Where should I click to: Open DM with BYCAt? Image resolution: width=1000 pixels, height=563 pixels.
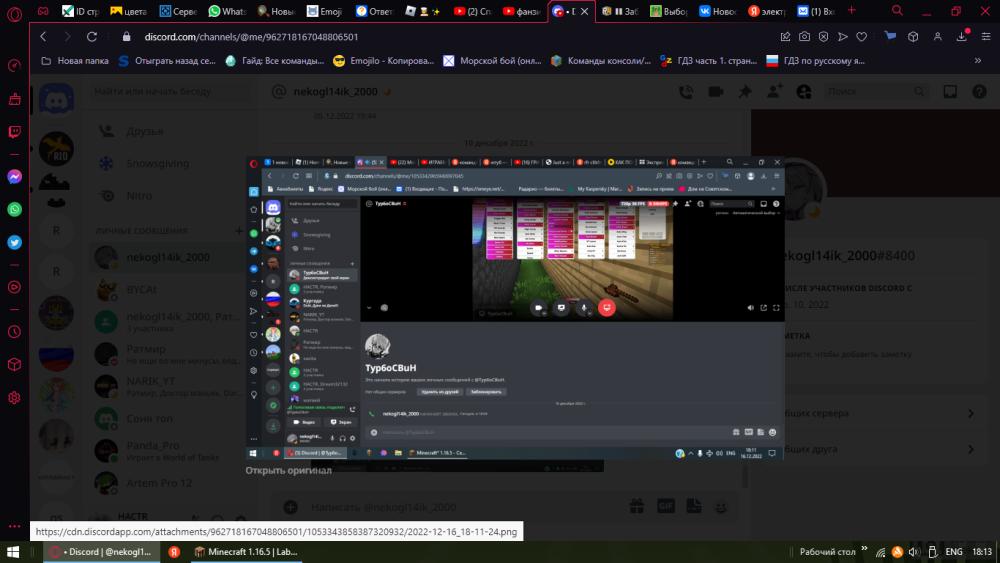(168, 289)
